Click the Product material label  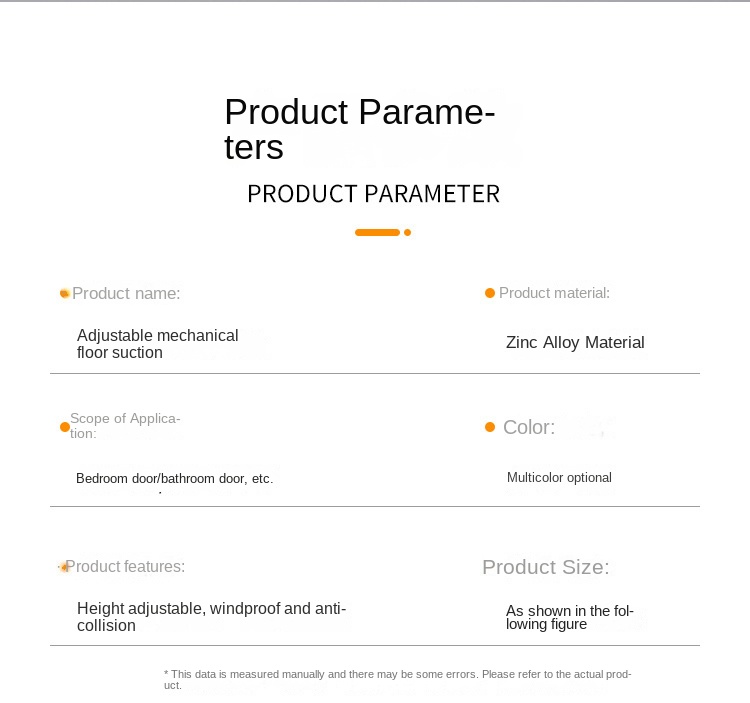[x=554, y=293]
